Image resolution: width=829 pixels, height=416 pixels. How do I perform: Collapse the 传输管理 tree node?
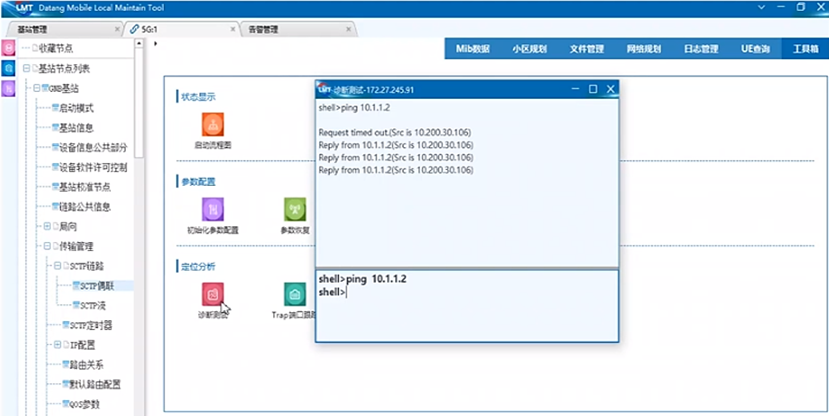47,246
